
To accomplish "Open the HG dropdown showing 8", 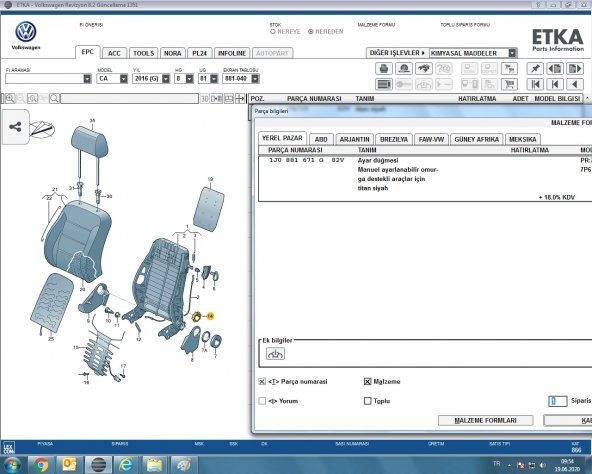I will (190, 79).
